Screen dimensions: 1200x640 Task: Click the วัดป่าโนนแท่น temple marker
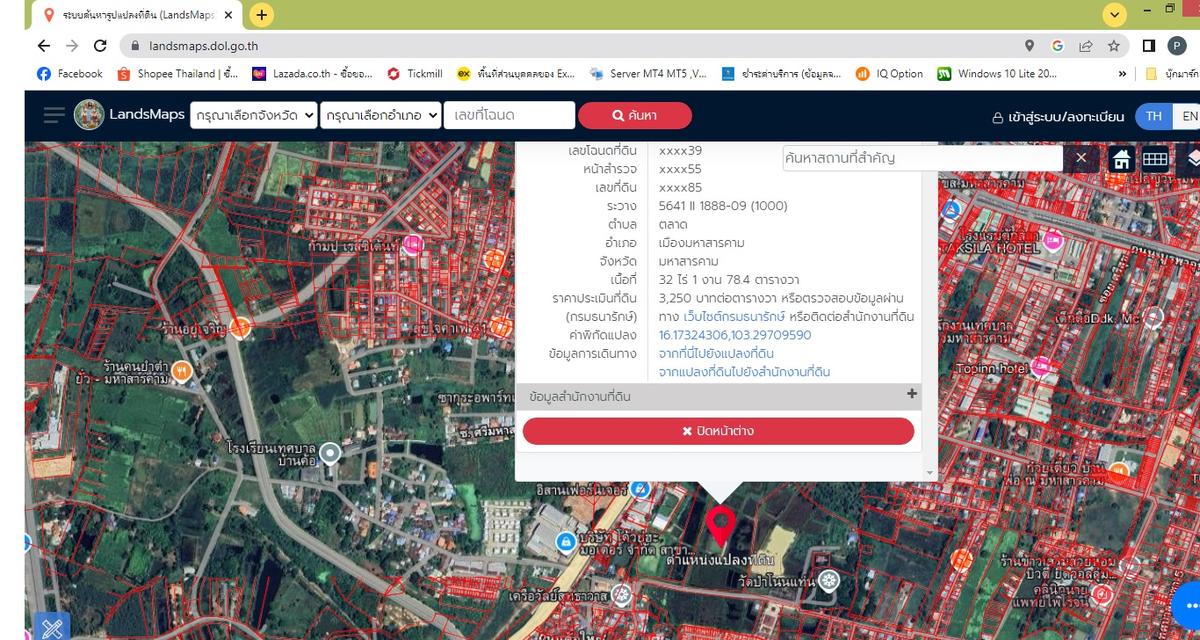tap(829, 581)
